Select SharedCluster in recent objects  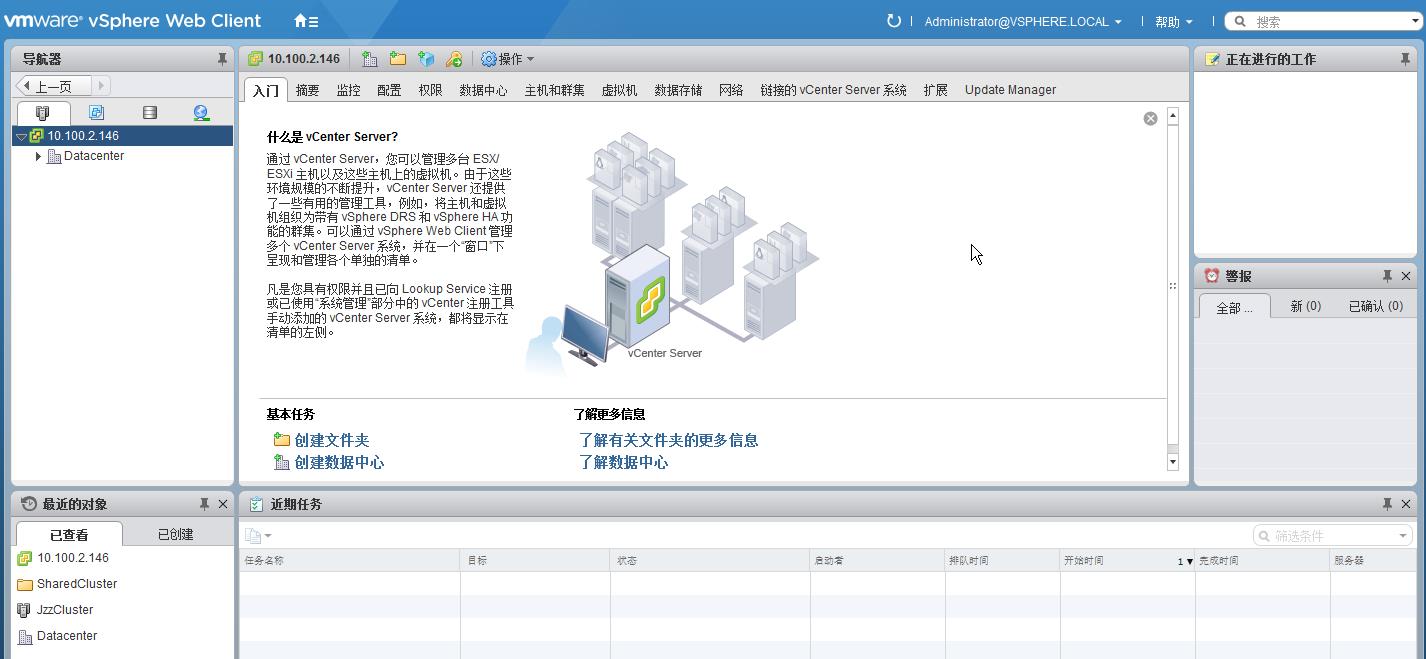point(77,584)
